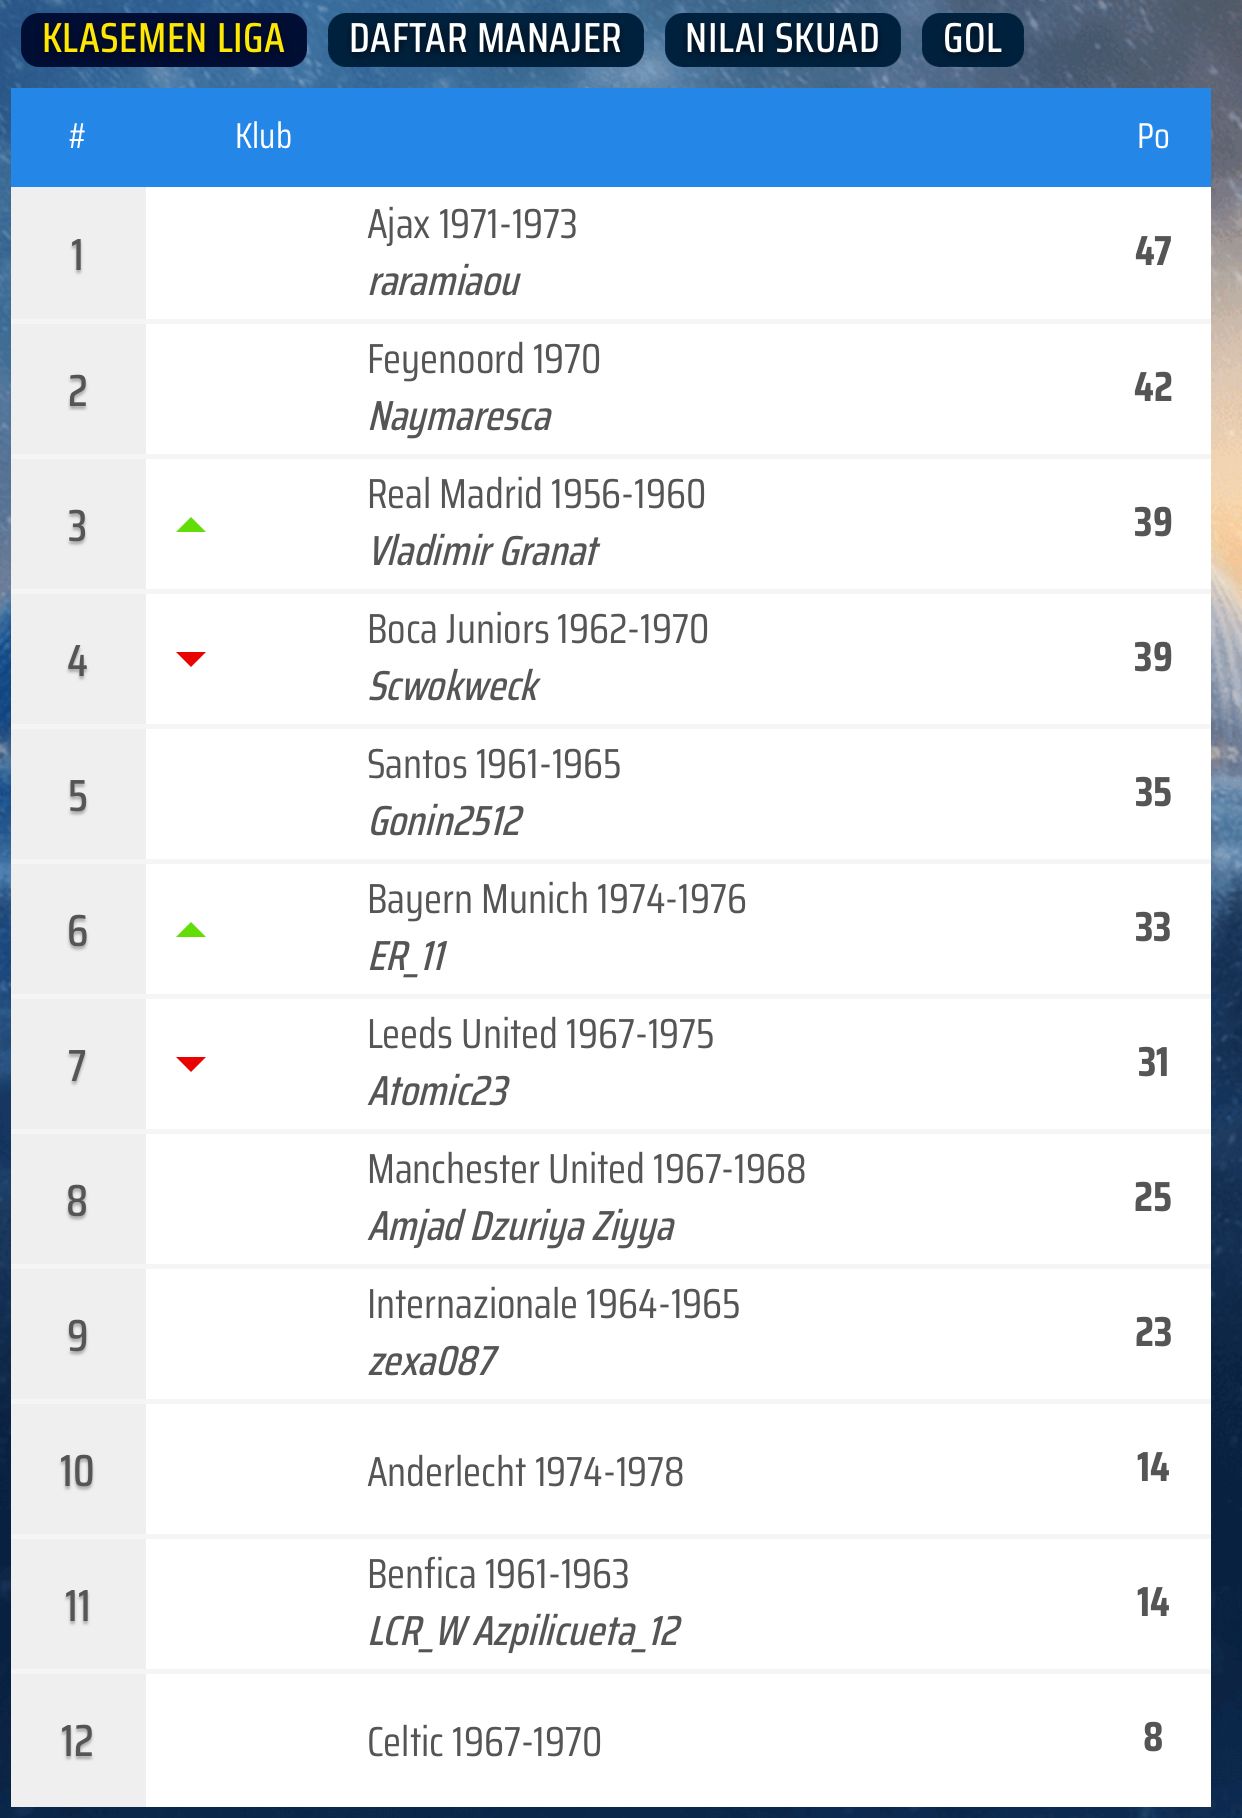View manager Vladimir Granat profile
This screenshot has height=1818, width=1242.
484,551
